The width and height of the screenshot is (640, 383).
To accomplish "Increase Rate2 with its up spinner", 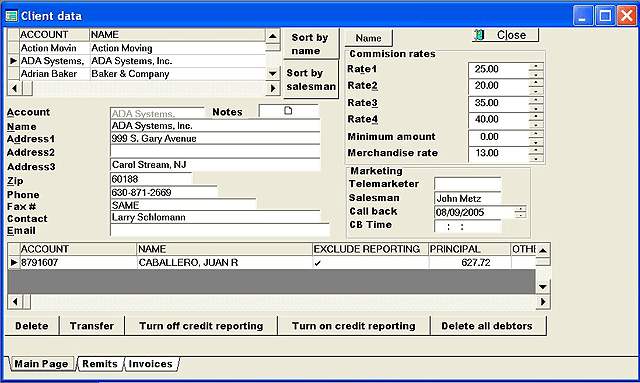I will [x=536, y=83].
